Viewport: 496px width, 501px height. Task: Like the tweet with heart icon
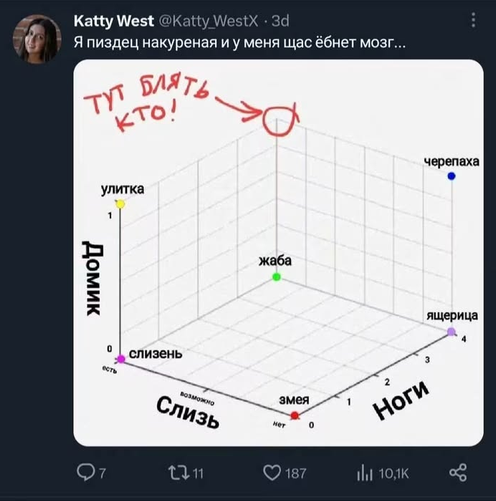pos(272,473)
